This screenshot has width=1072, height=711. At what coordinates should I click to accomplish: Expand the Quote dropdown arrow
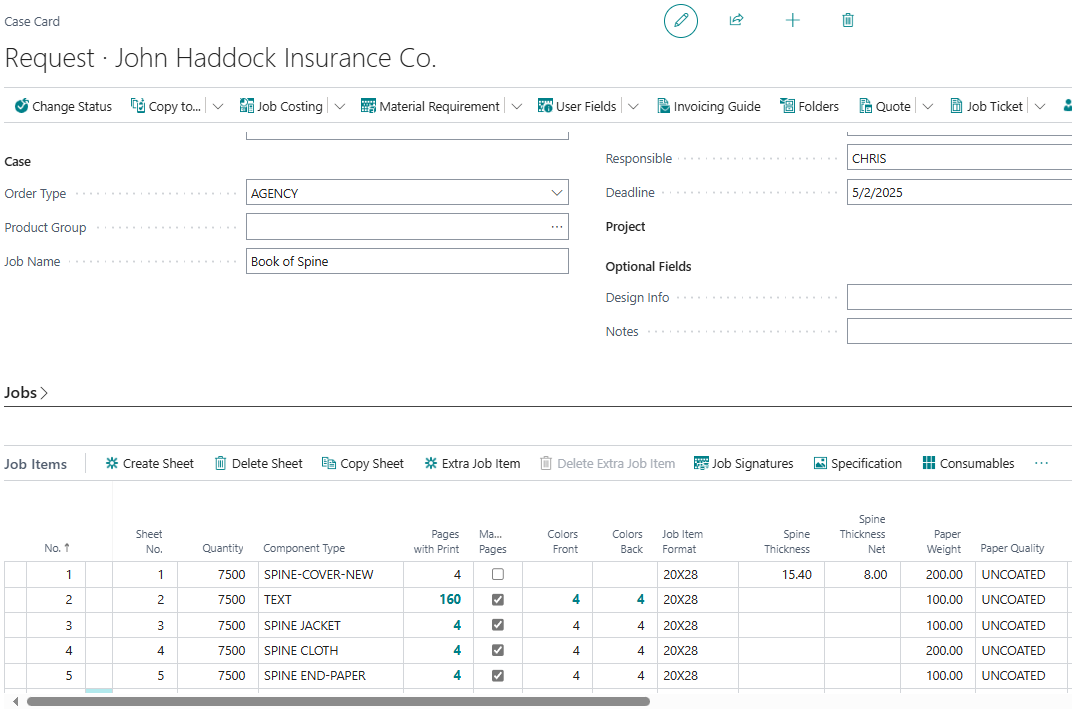(x=928, y=106)
